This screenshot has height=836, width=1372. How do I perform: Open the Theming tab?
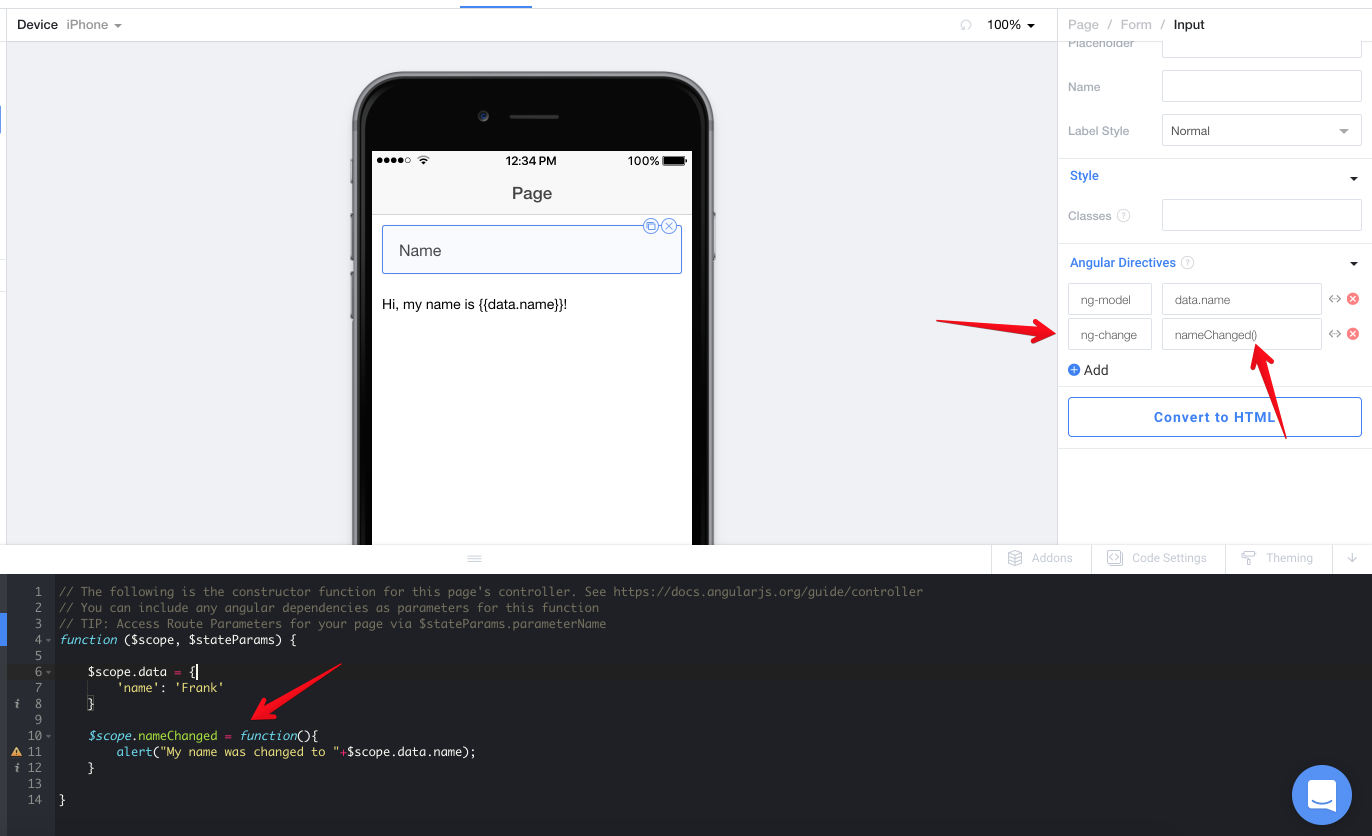point(1277,558)
